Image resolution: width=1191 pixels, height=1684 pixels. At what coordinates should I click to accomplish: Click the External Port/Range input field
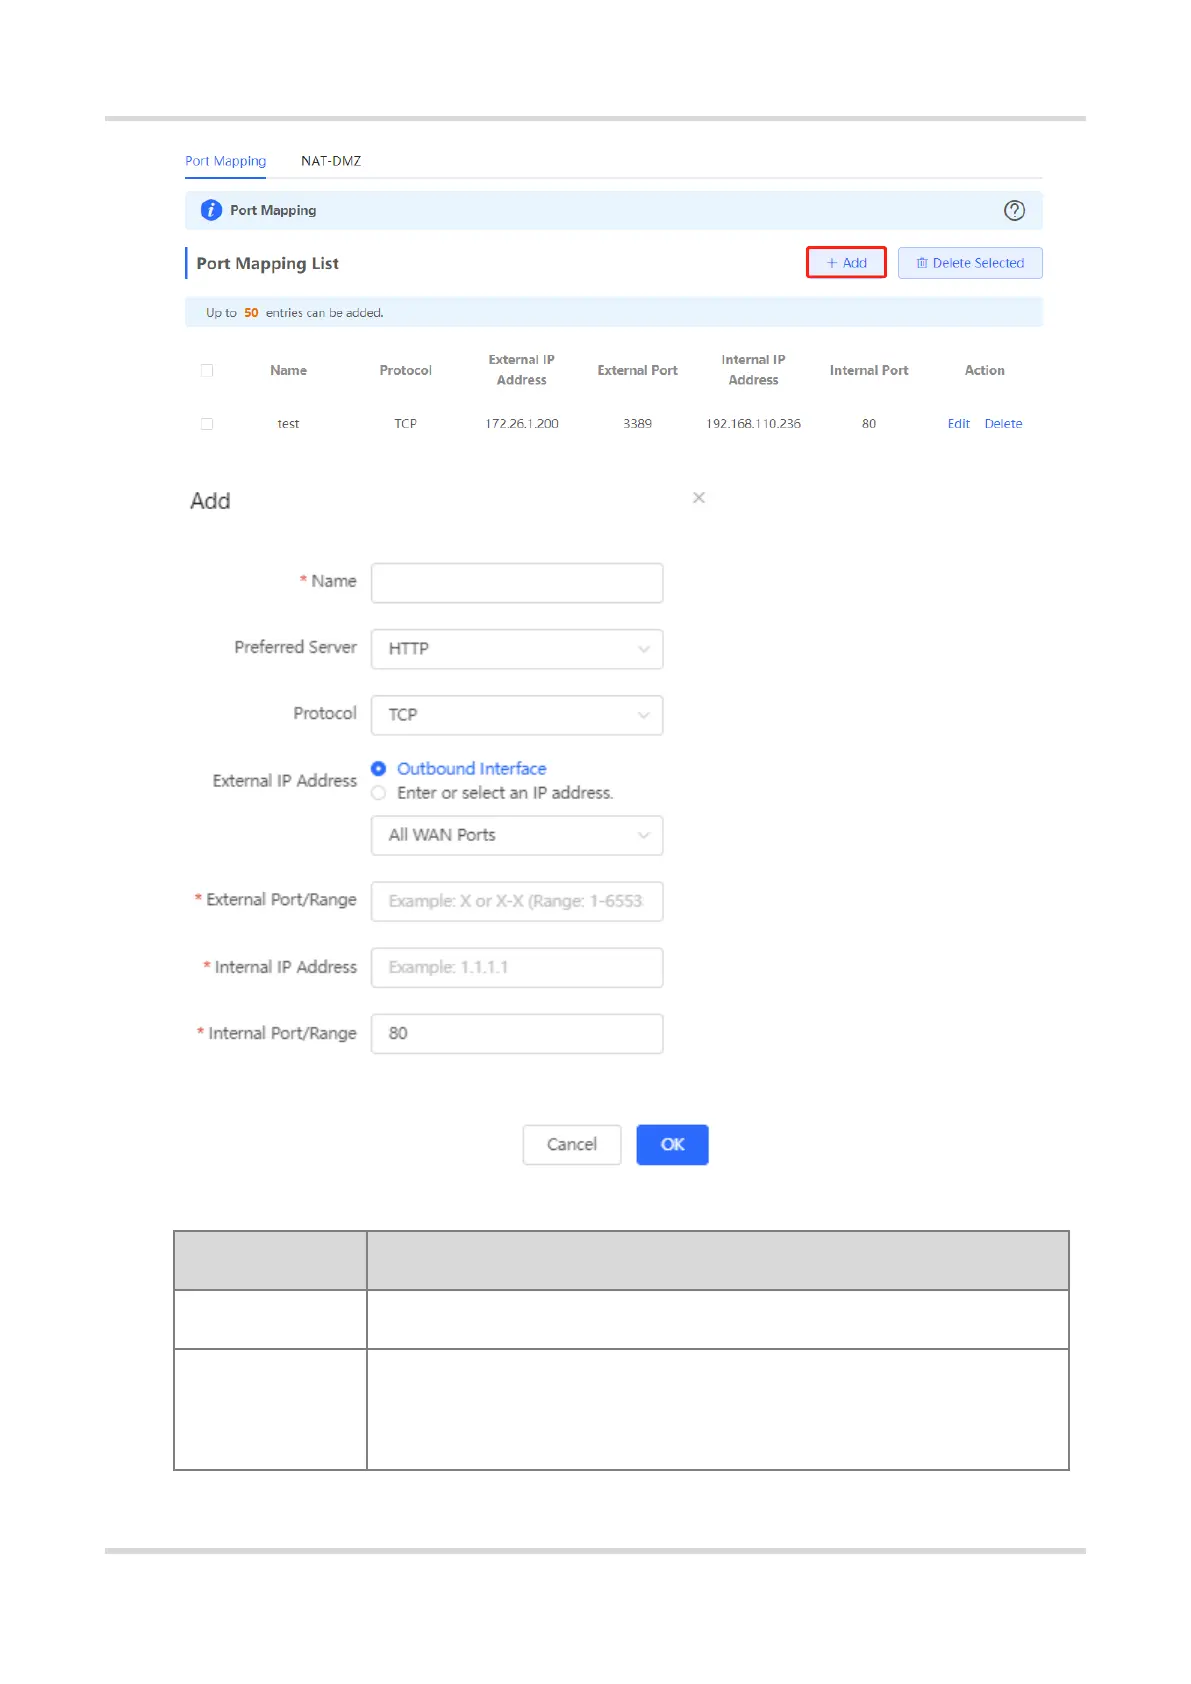(517, 901)
